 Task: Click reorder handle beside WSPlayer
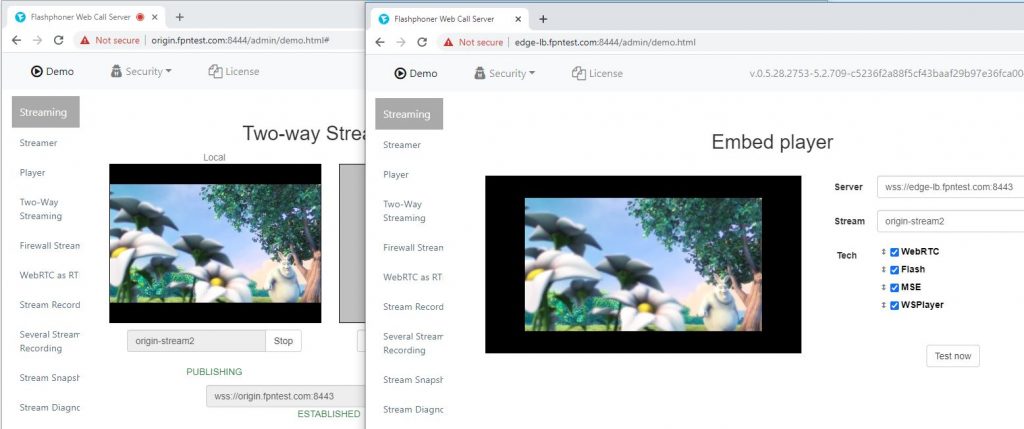[883, 305]
